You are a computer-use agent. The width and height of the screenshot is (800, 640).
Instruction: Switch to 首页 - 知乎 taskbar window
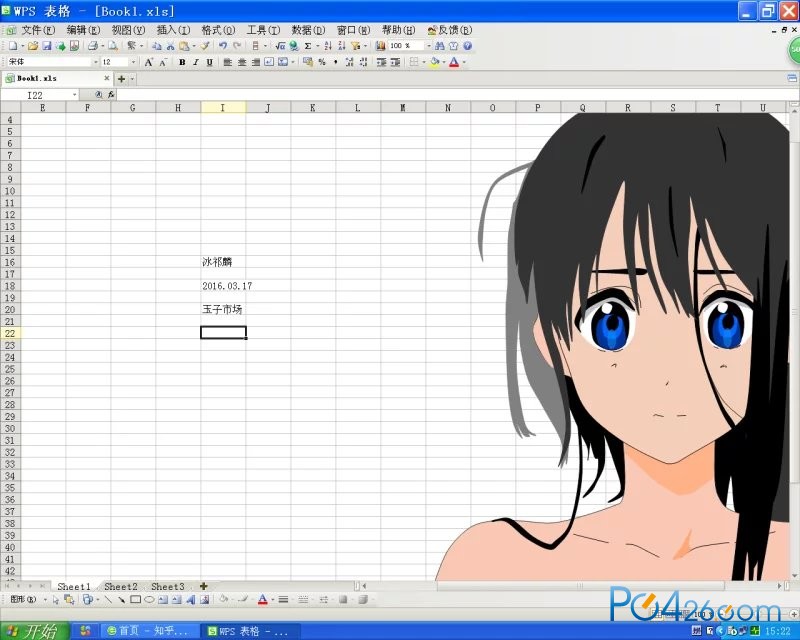click(x=148, y=631)
